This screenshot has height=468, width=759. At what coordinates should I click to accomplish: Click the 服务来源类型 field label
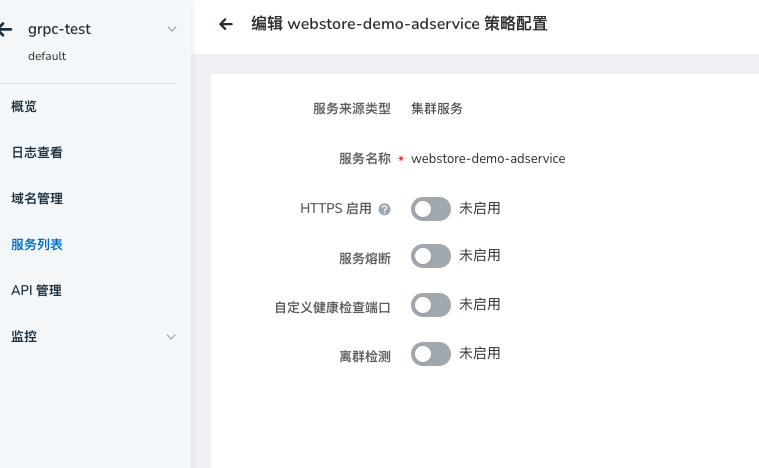pos(351,109)
